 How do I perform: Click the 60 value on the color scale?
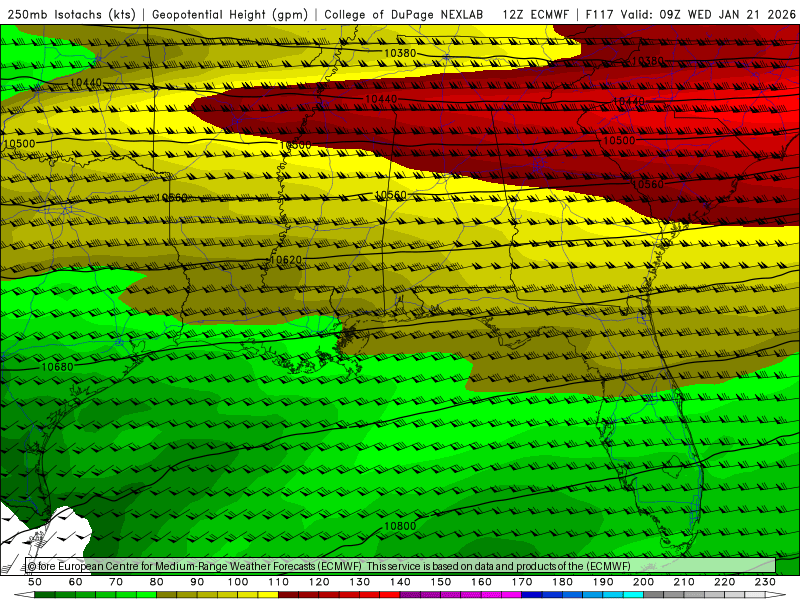pos(75,582)
